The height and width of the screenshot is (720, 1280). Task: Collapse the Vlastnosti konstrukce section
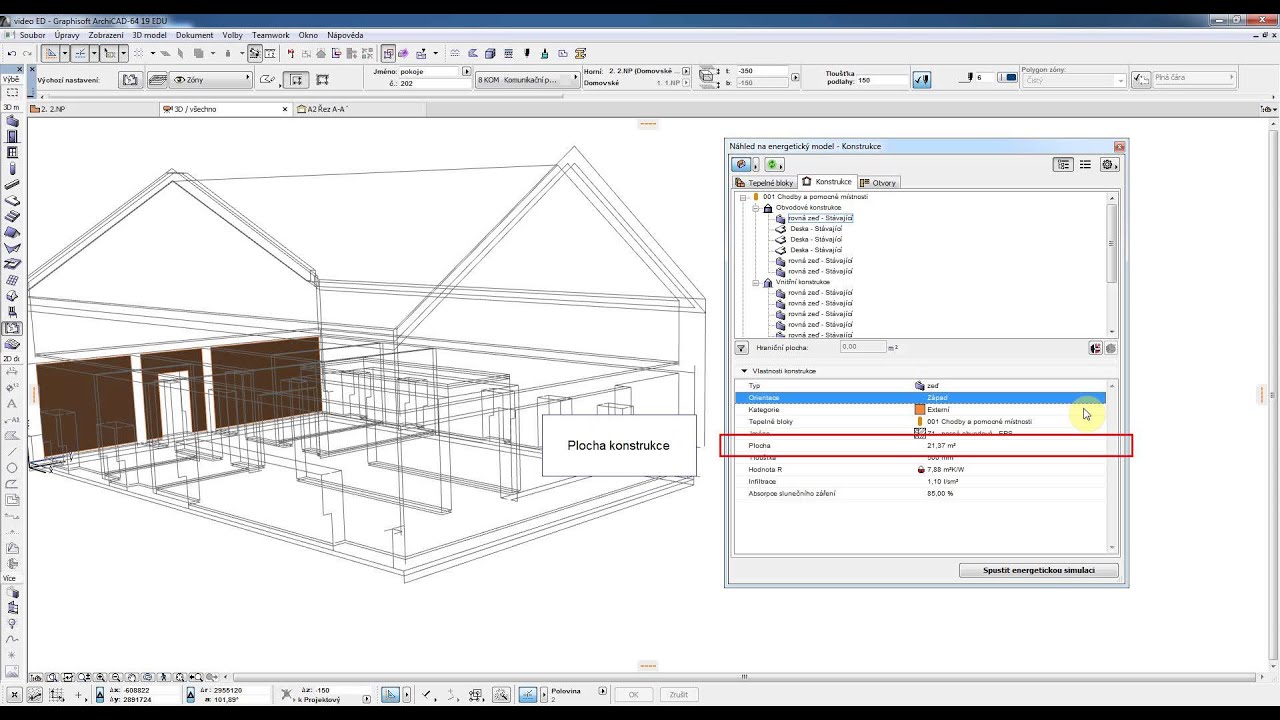744,371
